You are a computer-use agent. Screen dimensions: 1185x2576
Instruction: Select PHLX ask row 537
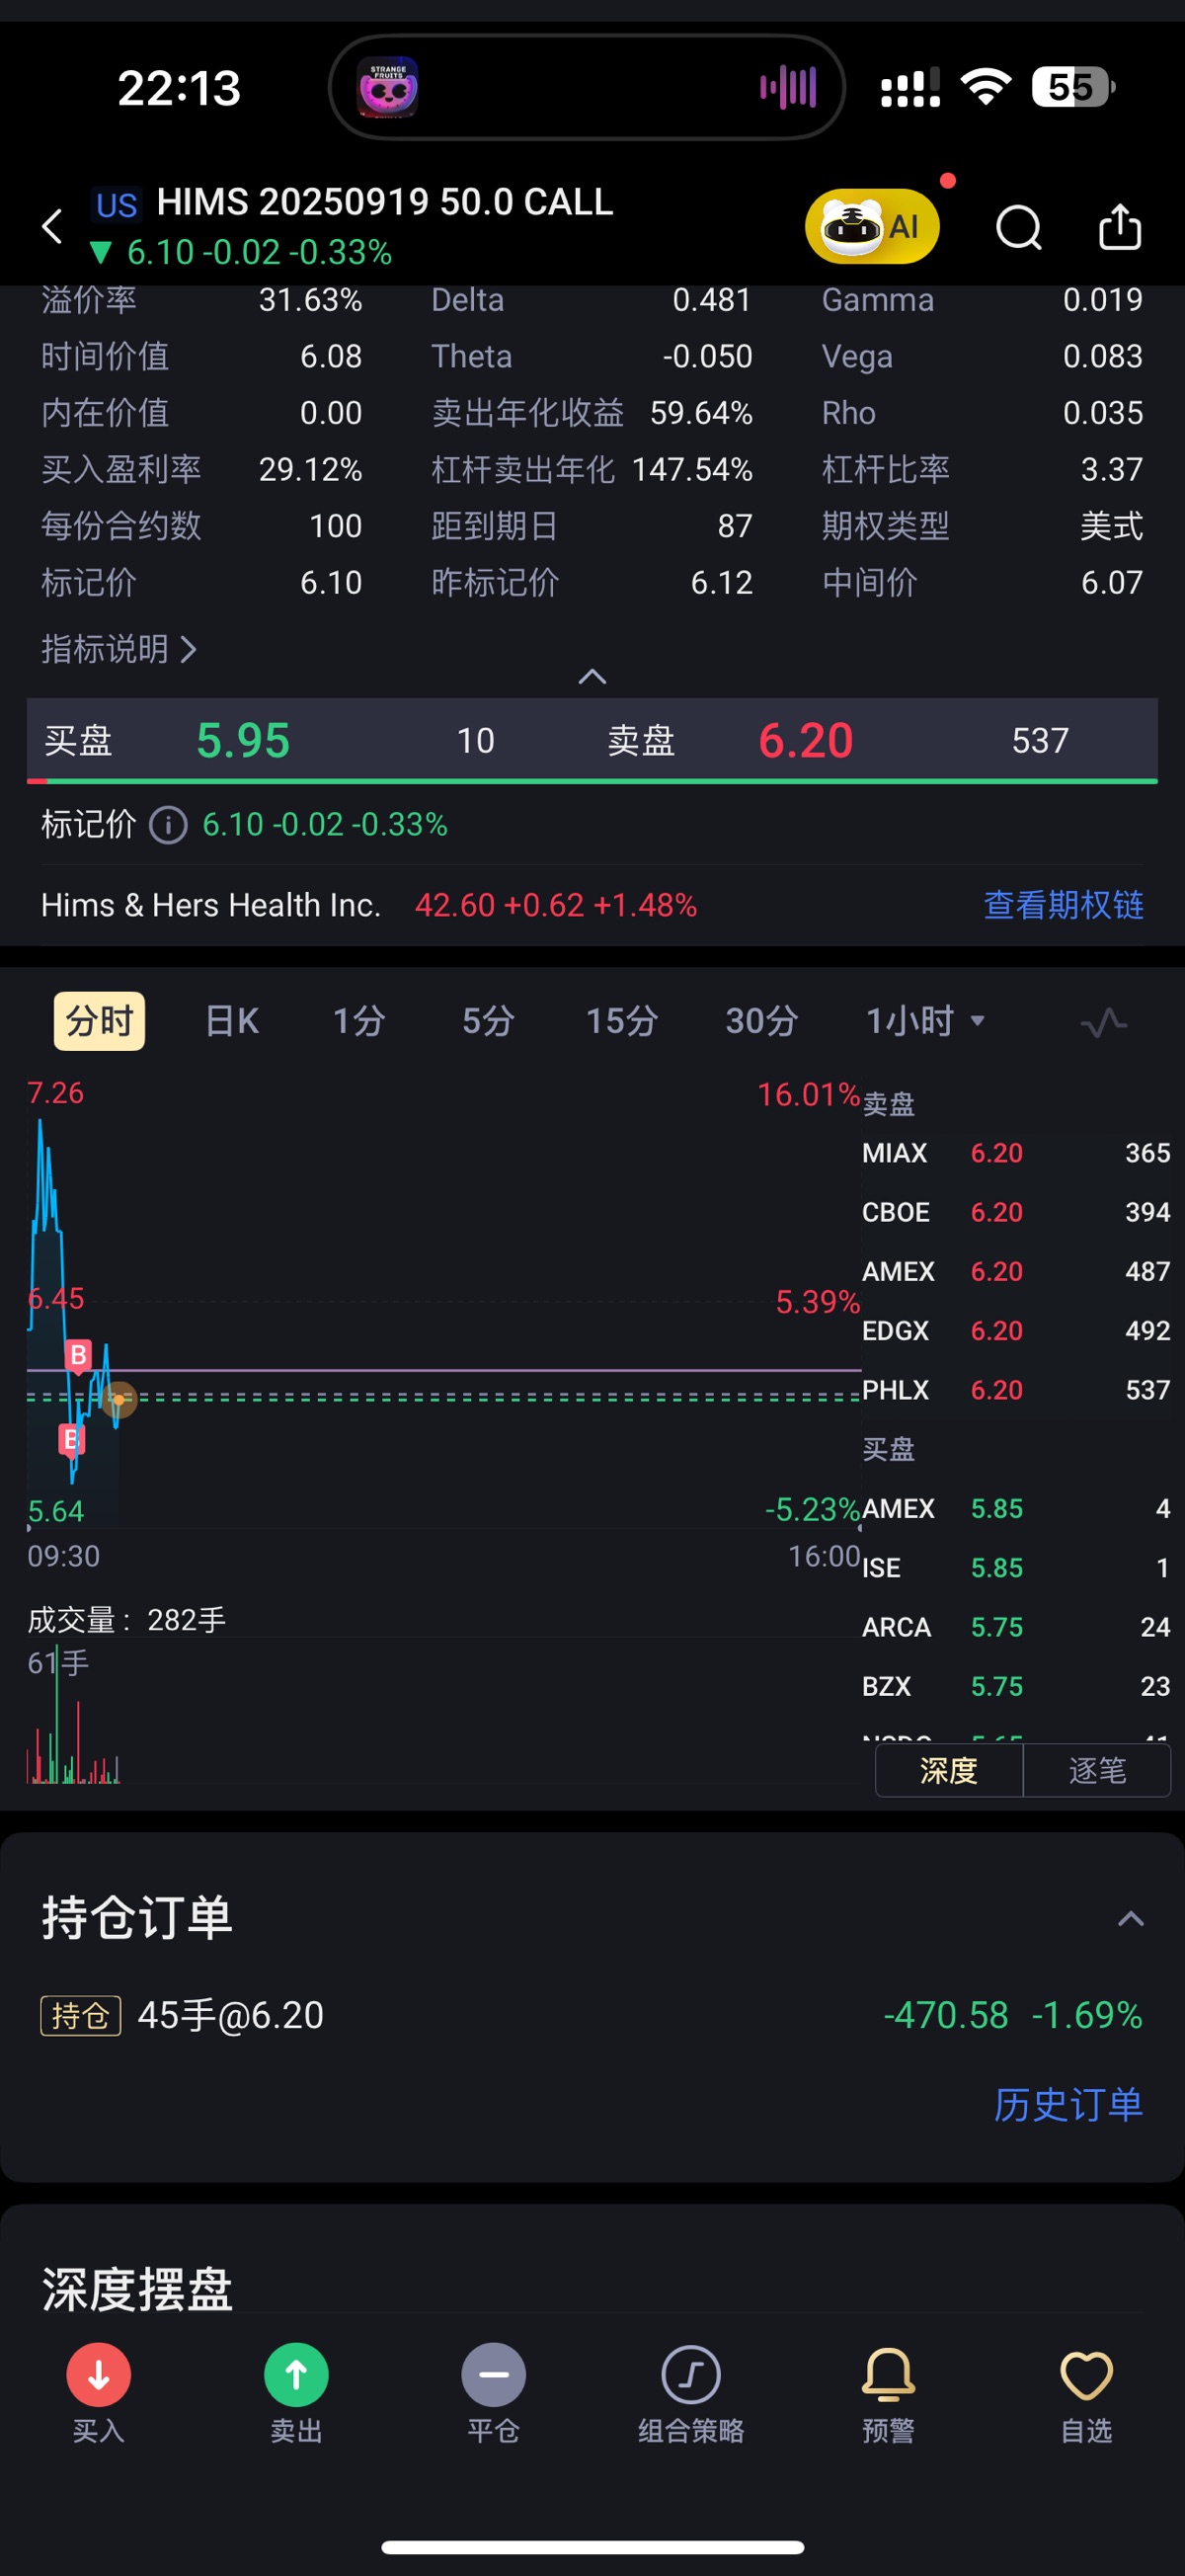[1016, 1390]
